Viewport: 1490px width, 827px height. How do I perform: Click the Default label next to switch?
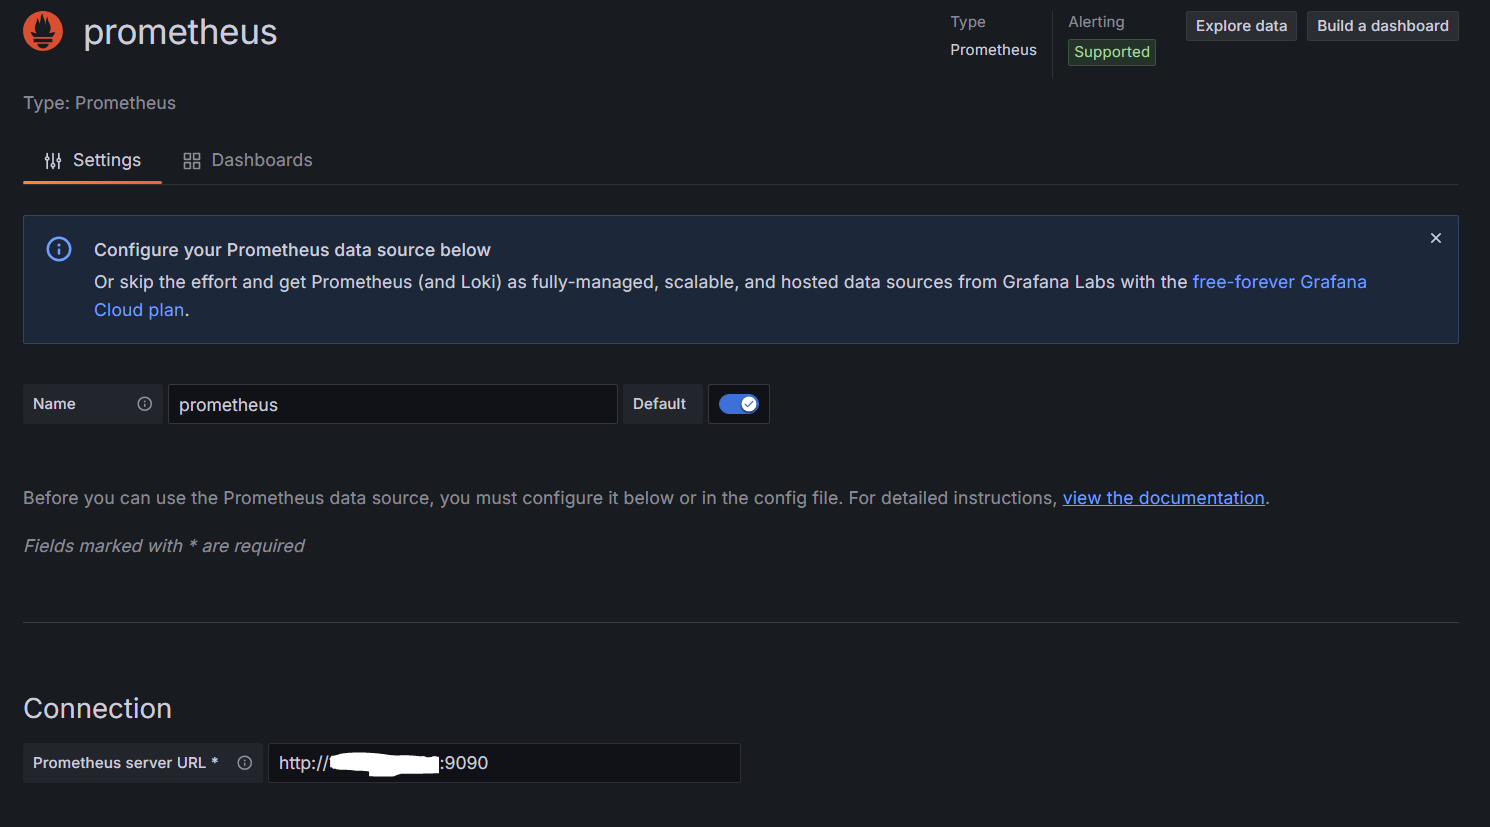tap(660, 404)
